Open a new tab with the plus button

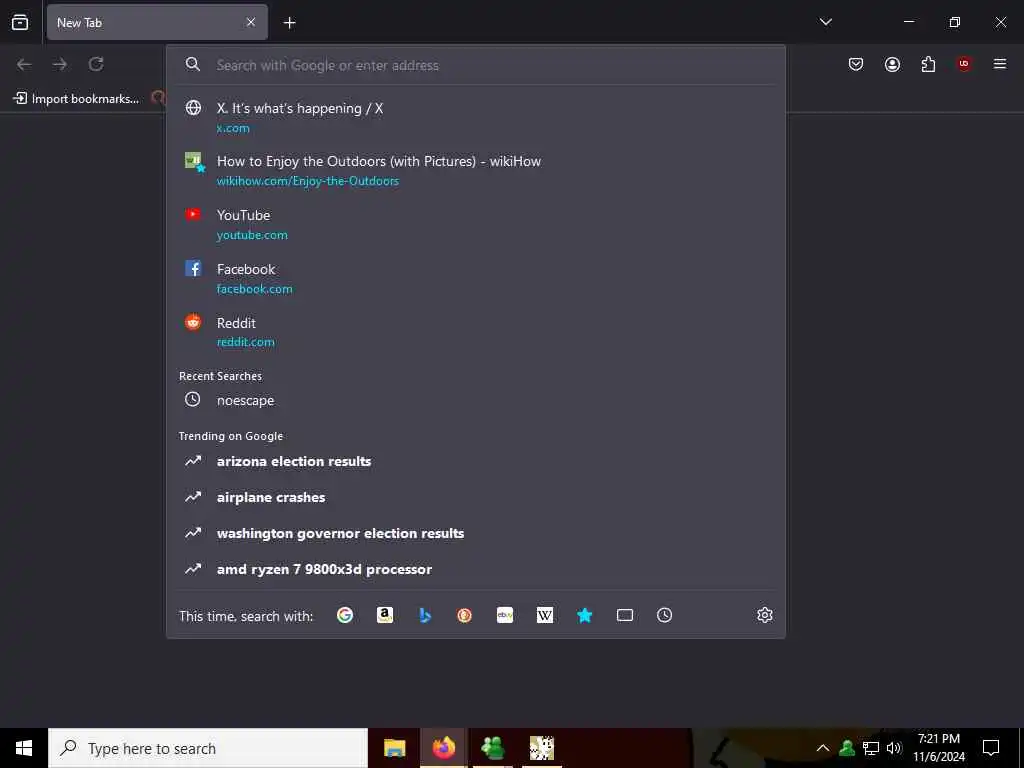click(289, 23)
